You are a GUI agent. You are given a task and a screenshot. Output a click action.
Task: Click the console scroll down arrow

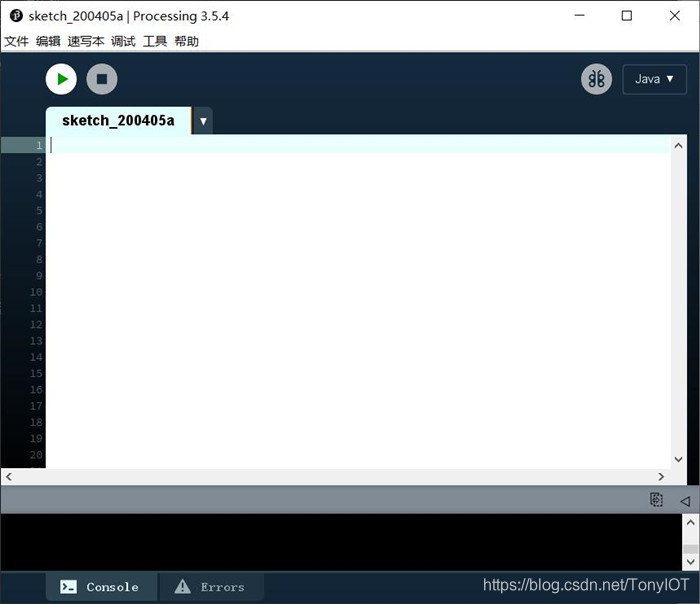(691, 562)
